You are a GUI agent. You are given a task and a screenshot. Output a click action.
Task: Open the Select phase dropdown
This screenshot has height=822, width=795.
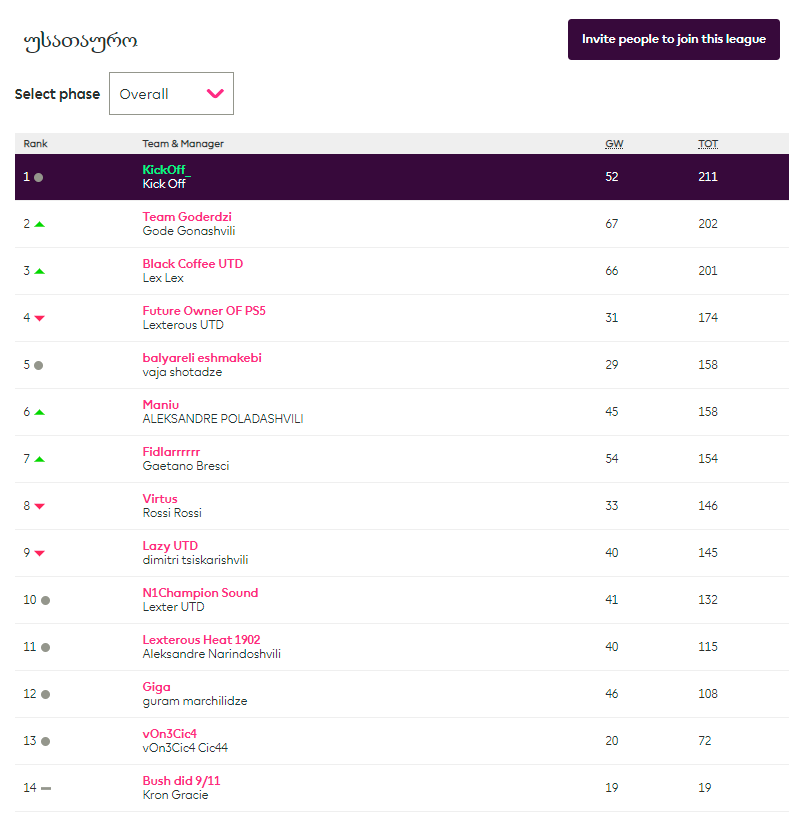click(171, 94)
